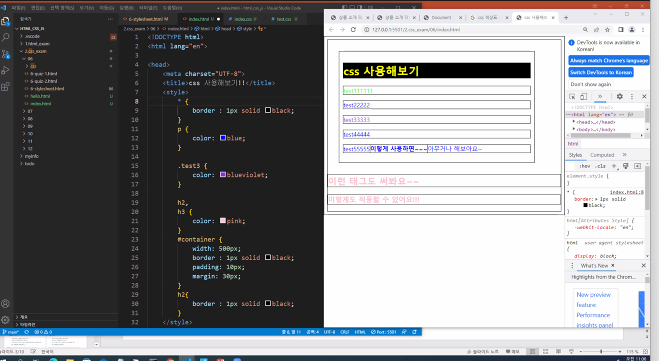Open hello.html in the Explorer
Viewport: 659px width, 361px height.
click(40, 96)
